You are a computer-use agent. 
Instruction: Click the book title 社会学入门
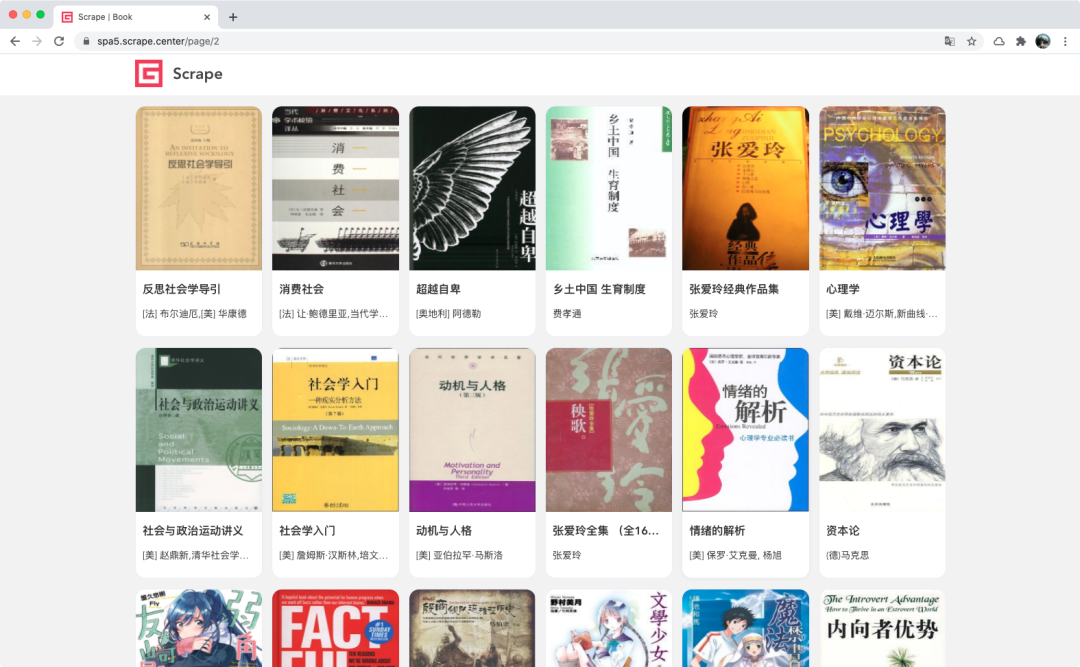[307, 531]
